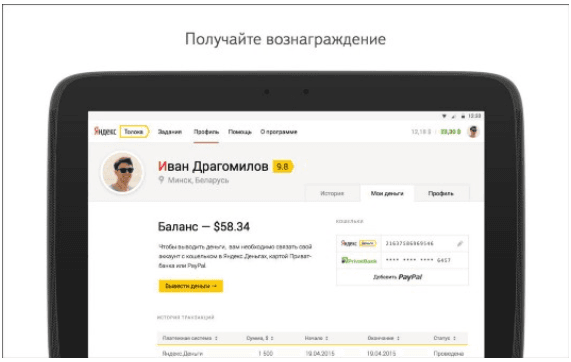
Task: Open the Помощь menu item
Action: (x=240, y=132)
